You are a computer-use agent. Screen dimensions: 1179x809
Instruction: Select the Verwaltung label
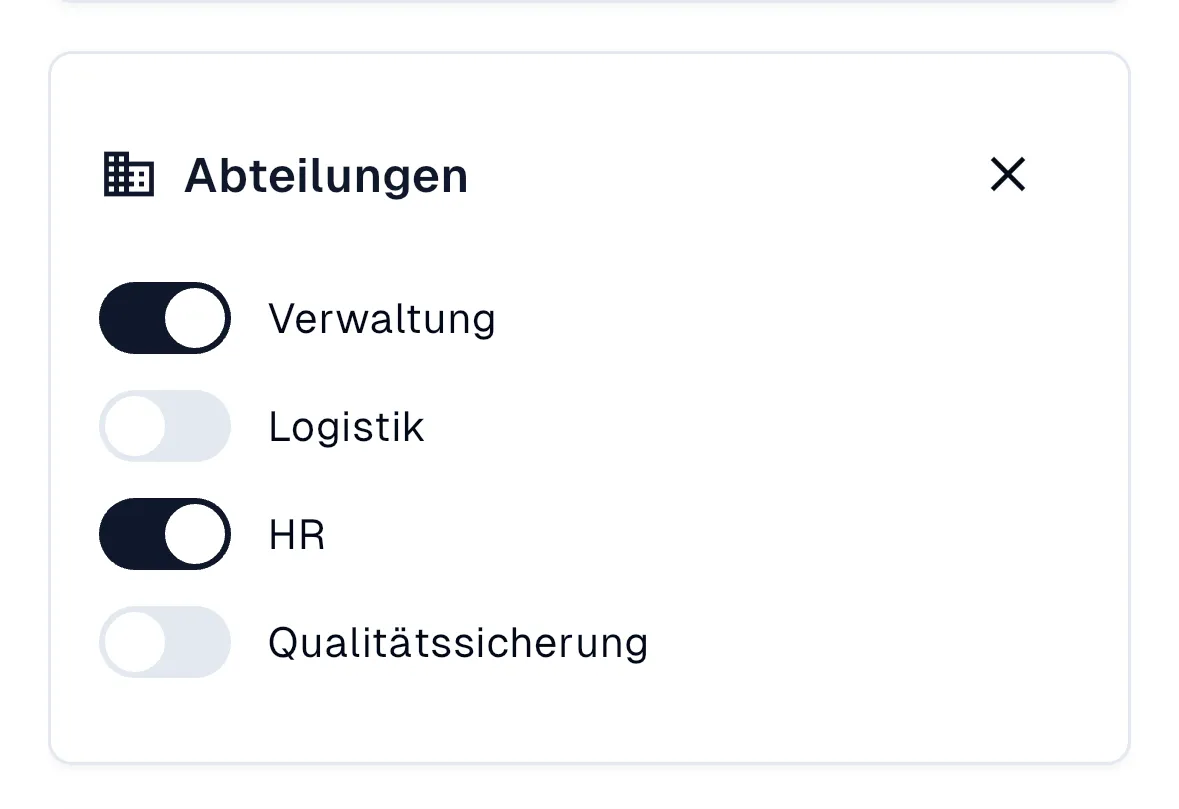(382, 318)
